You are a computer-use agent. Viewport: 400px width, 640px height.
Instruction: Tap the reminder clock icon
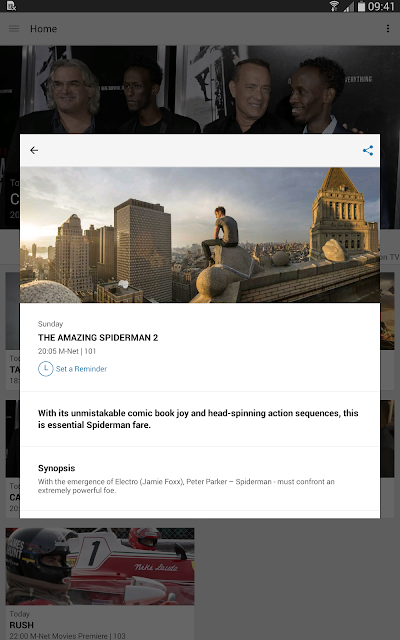point(45,369)
